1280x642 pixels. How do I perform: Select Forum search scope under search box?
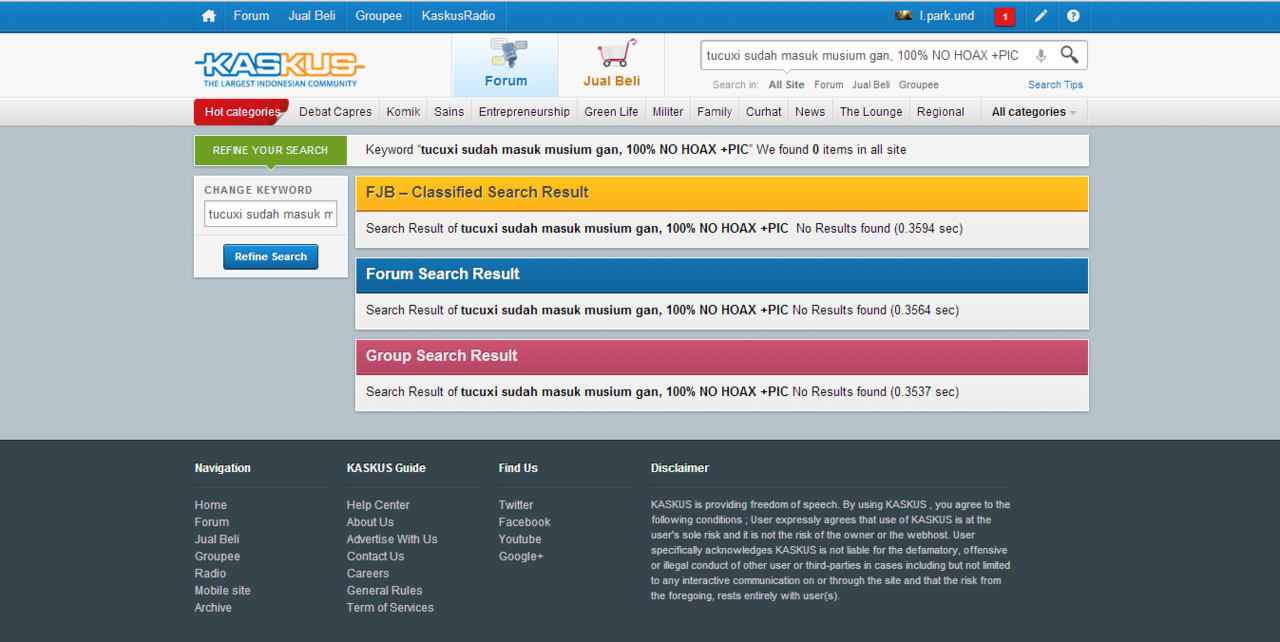point(828,85)
